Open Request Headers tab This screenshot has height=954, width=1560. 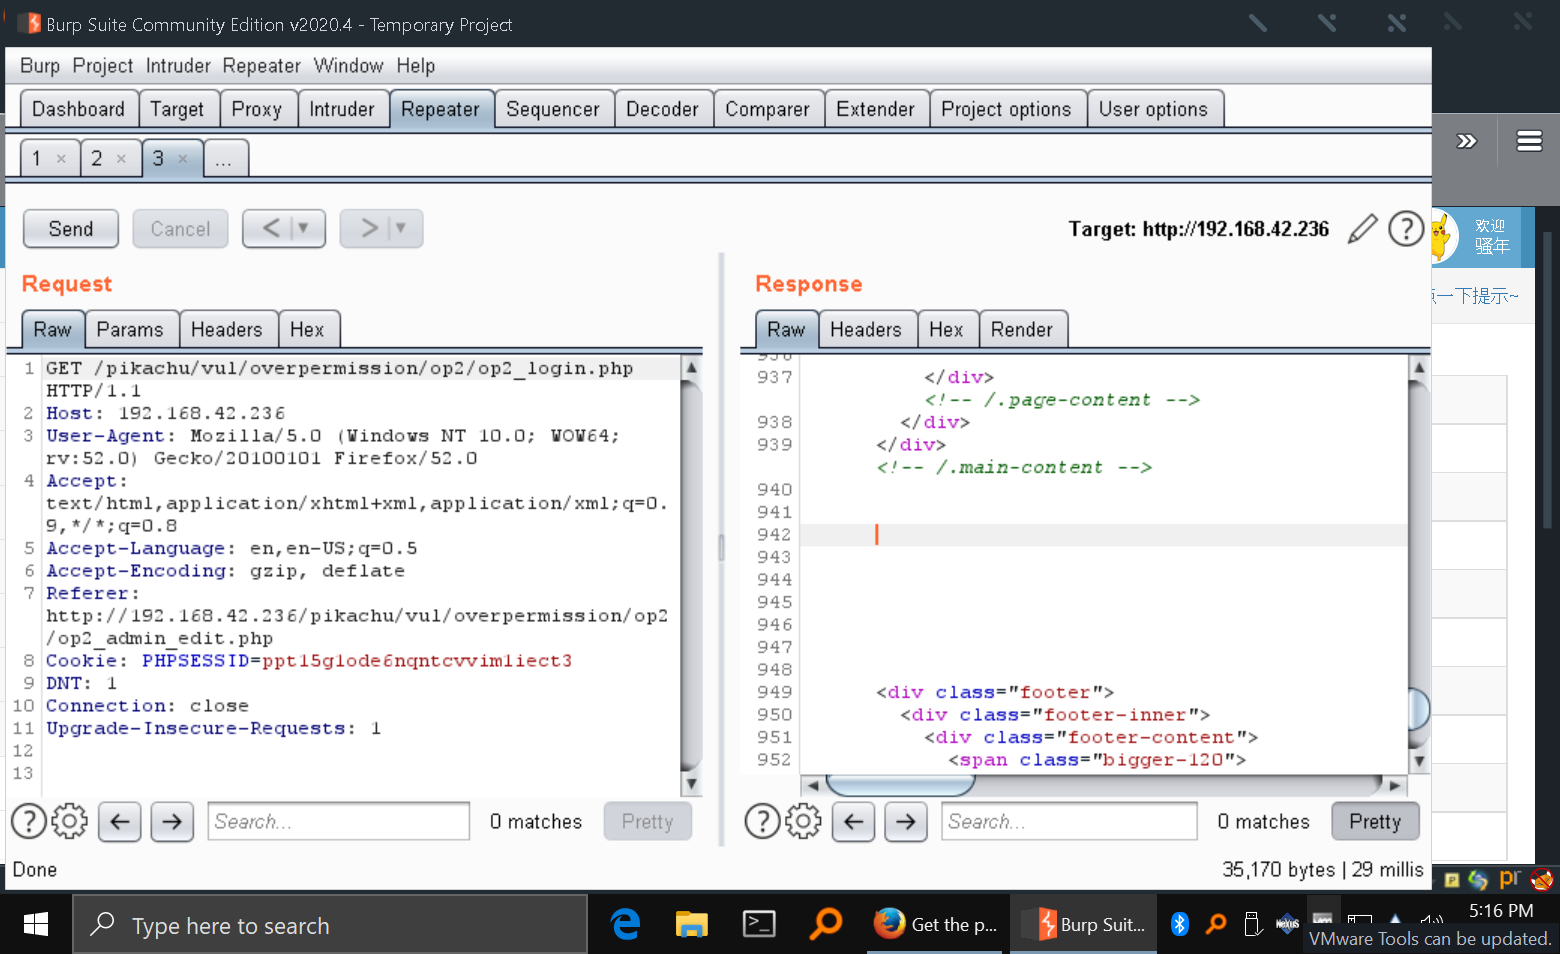227,329
